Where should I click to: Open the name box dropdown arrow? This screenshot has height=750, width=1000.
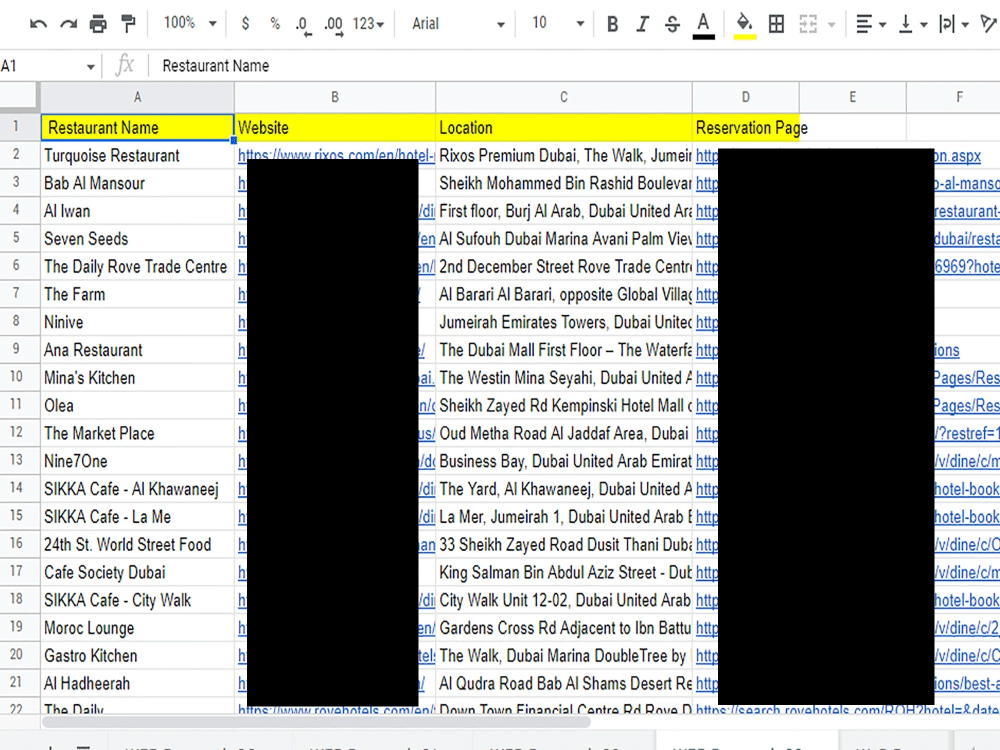(x=91, y=66)
